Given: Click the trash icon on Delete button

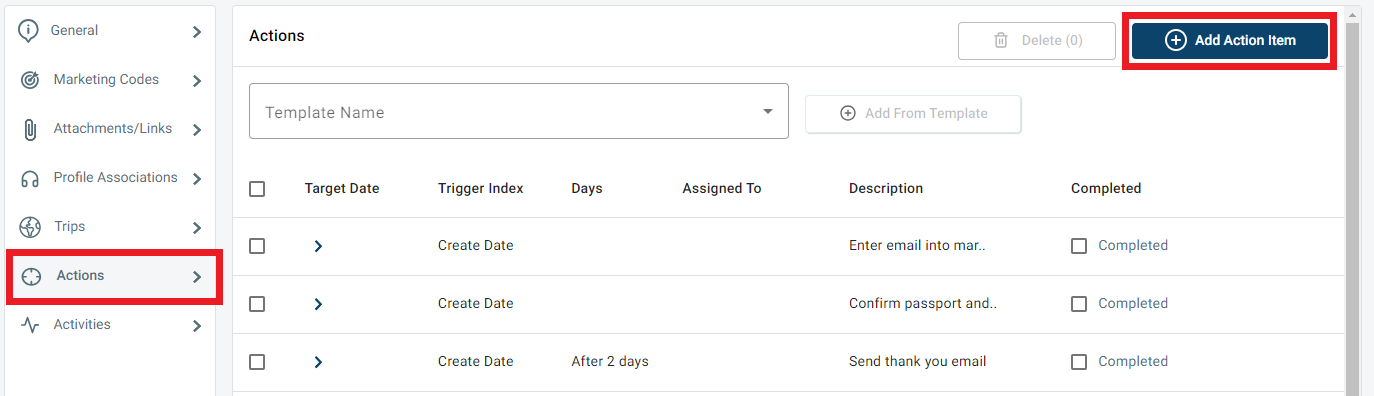Looking at the screenshot, I should point(1000,41).
